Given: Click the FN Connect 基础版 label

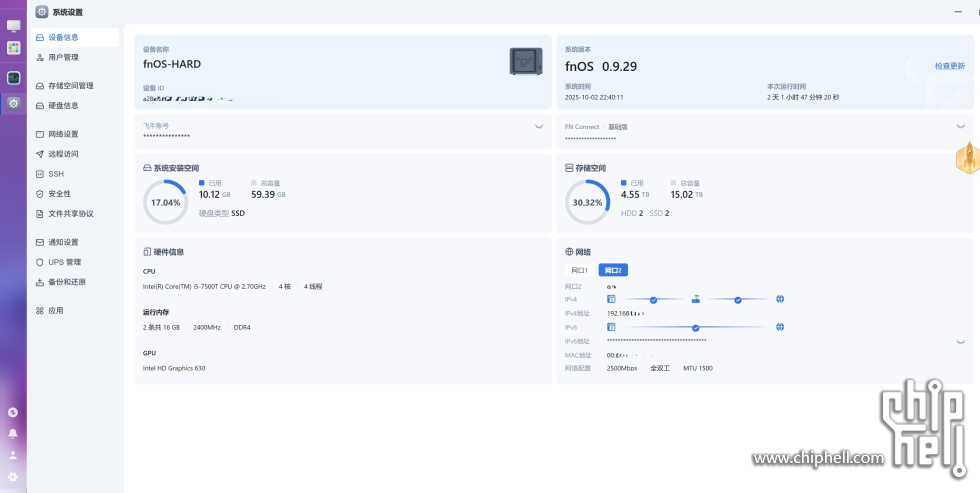Looking at the screenshot, I should tap(596, 126).
